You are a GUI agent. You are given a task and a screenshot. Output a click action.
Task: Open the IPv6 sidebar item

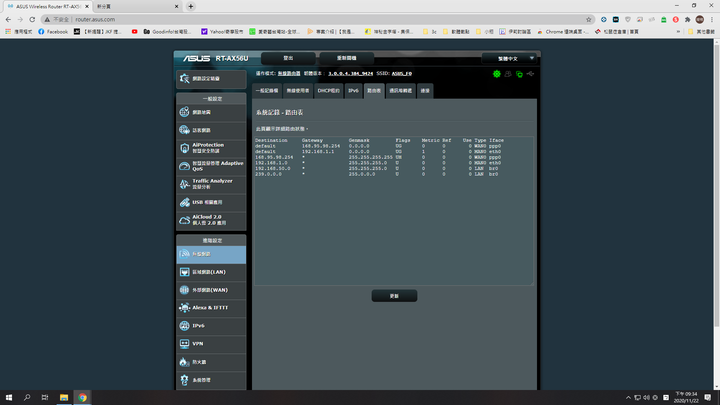tap(211, 326)
